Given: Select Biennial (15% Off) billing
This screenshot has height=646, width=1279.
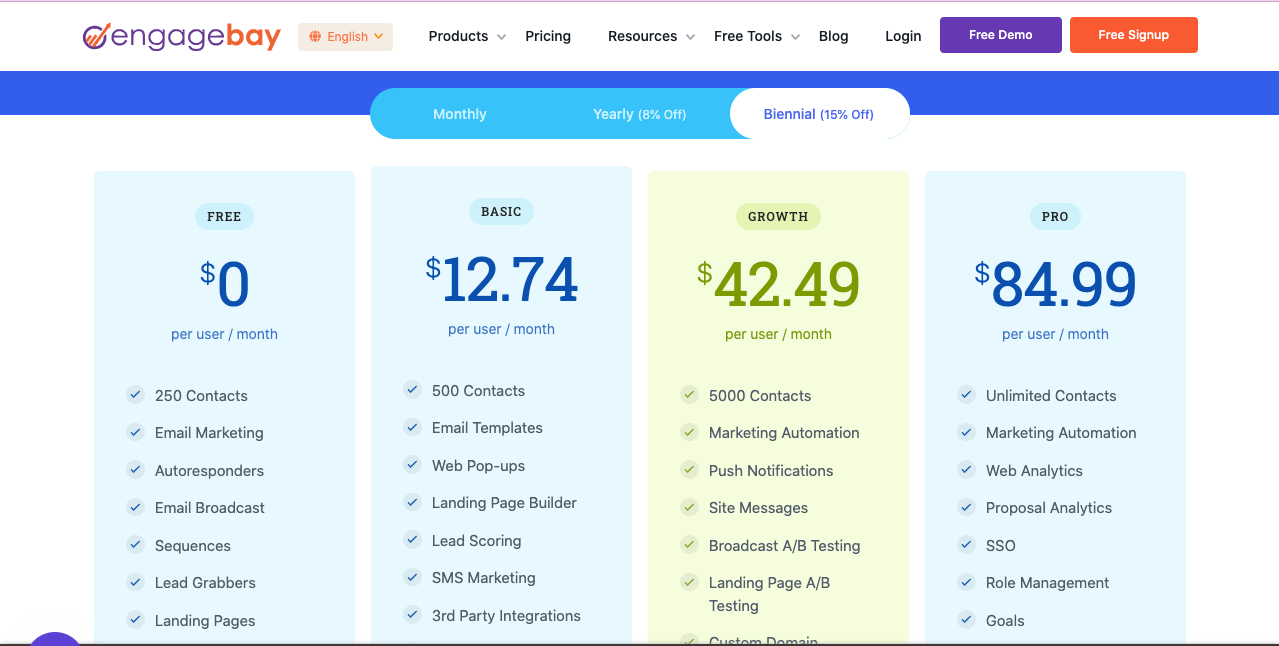Looking at the screenshot, I should 819,114.
